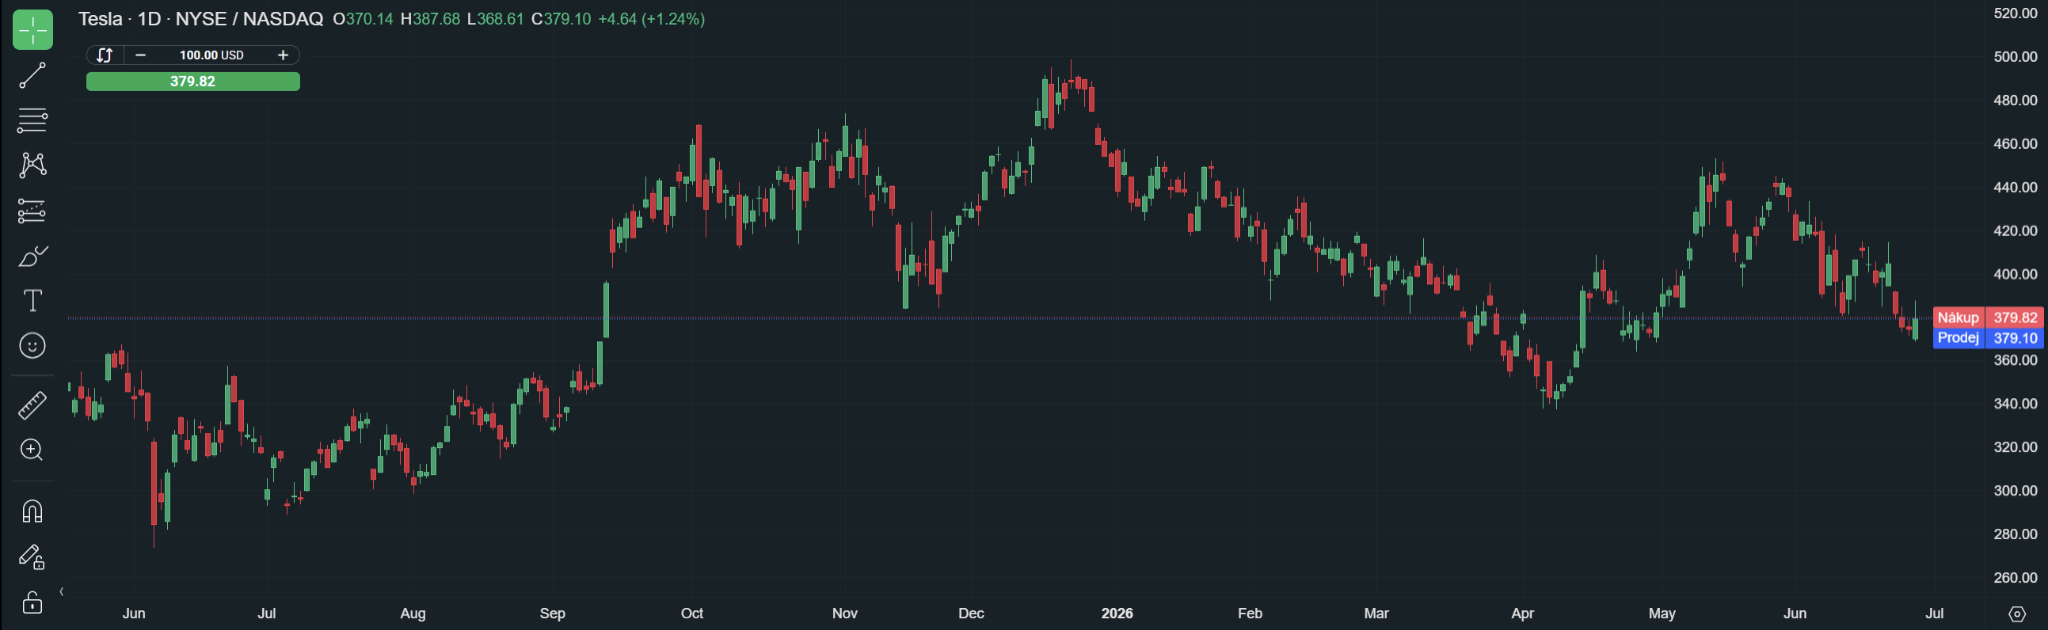Click the Nov label on time axis
Image resolution: width=2048 pixels, height=630 pixels.
click(x=845, y=613)
